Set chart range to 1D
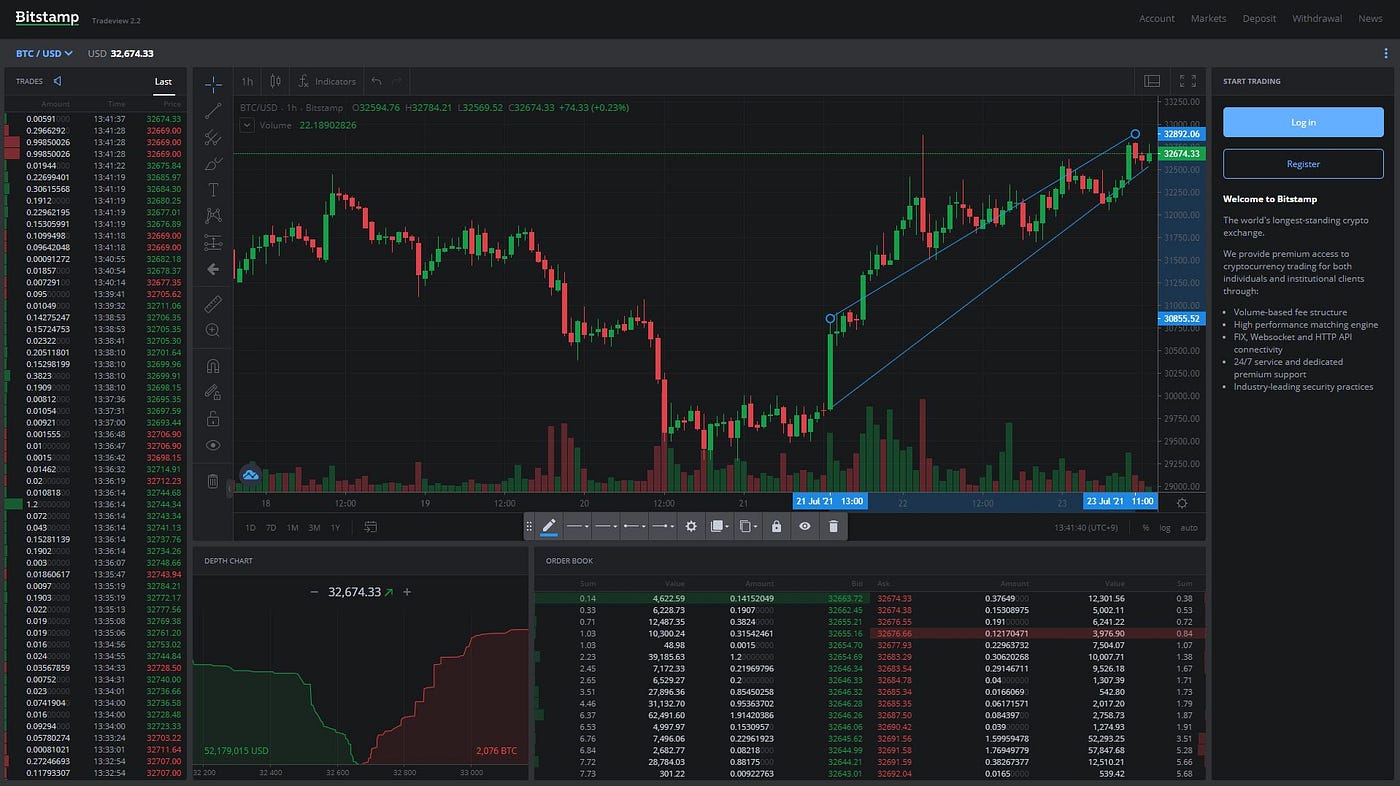 [x=251, y=527]
